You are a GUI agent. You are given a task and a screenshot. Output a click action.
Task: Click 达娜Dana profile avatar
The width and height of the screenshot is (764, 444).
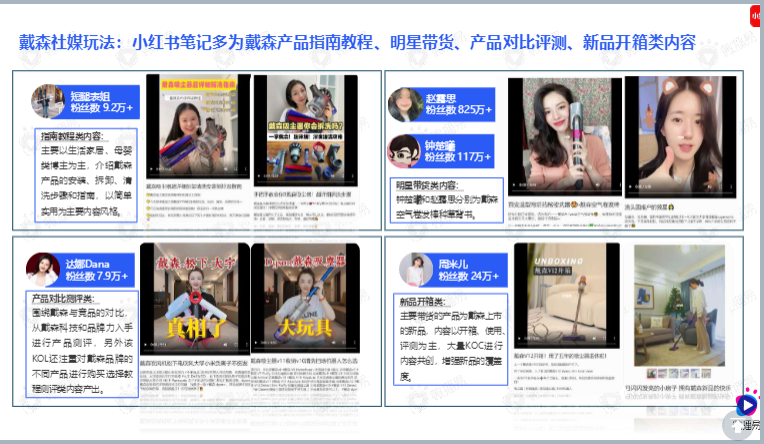click(x=42, y=270)
